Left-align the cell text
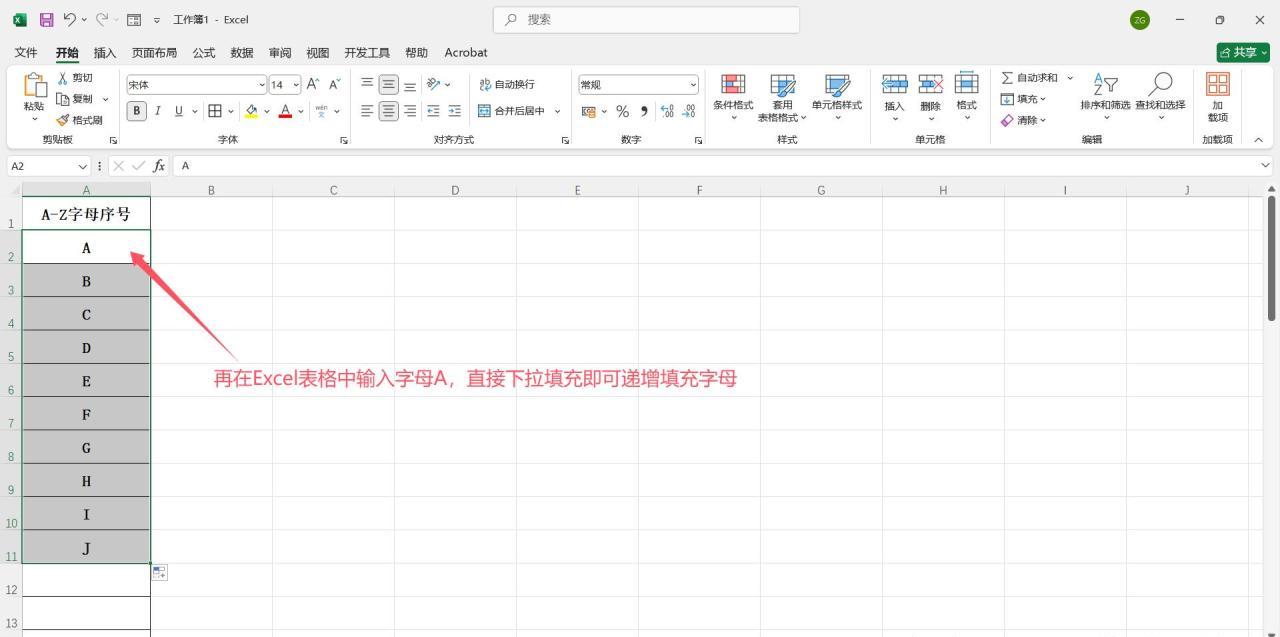The height and width of the screenshot is (637, 1280). click(367, 111)
